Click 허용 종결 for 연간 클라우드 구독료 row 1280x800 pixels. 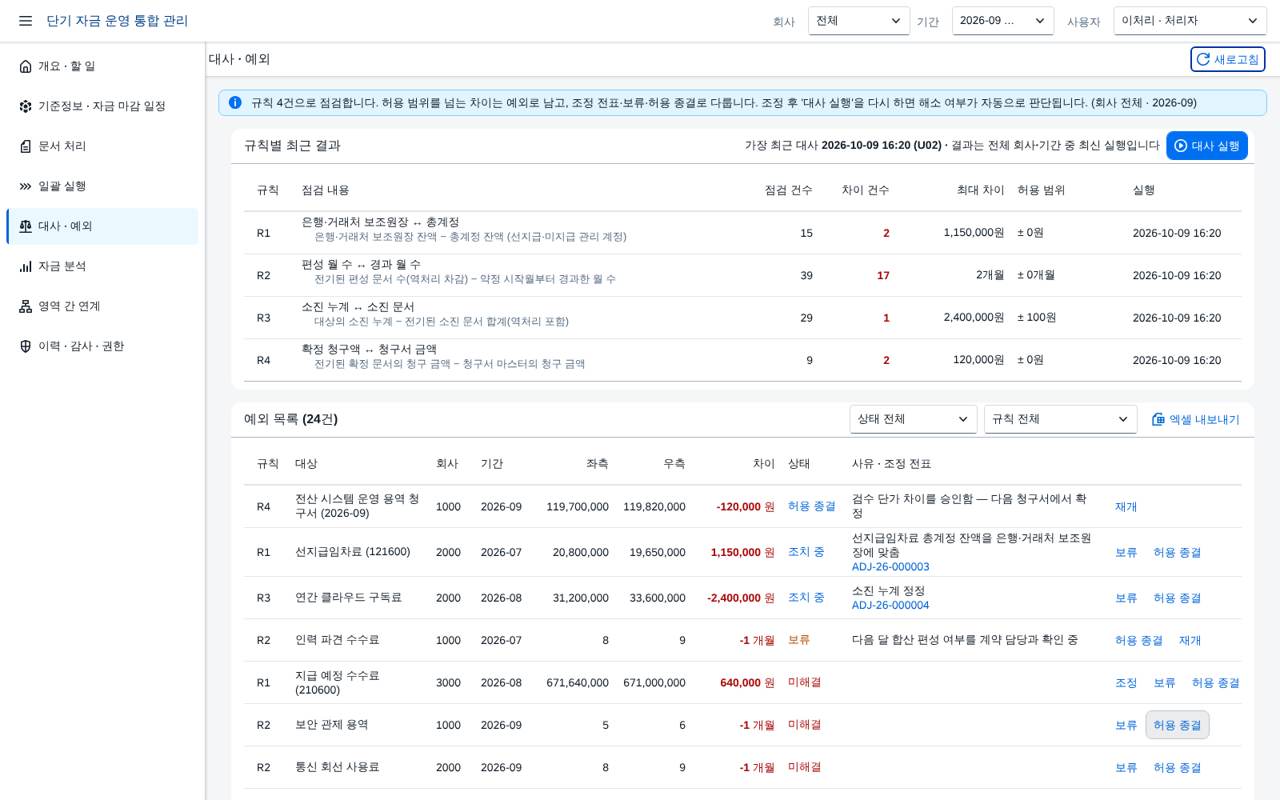[x=1177, y=598]
